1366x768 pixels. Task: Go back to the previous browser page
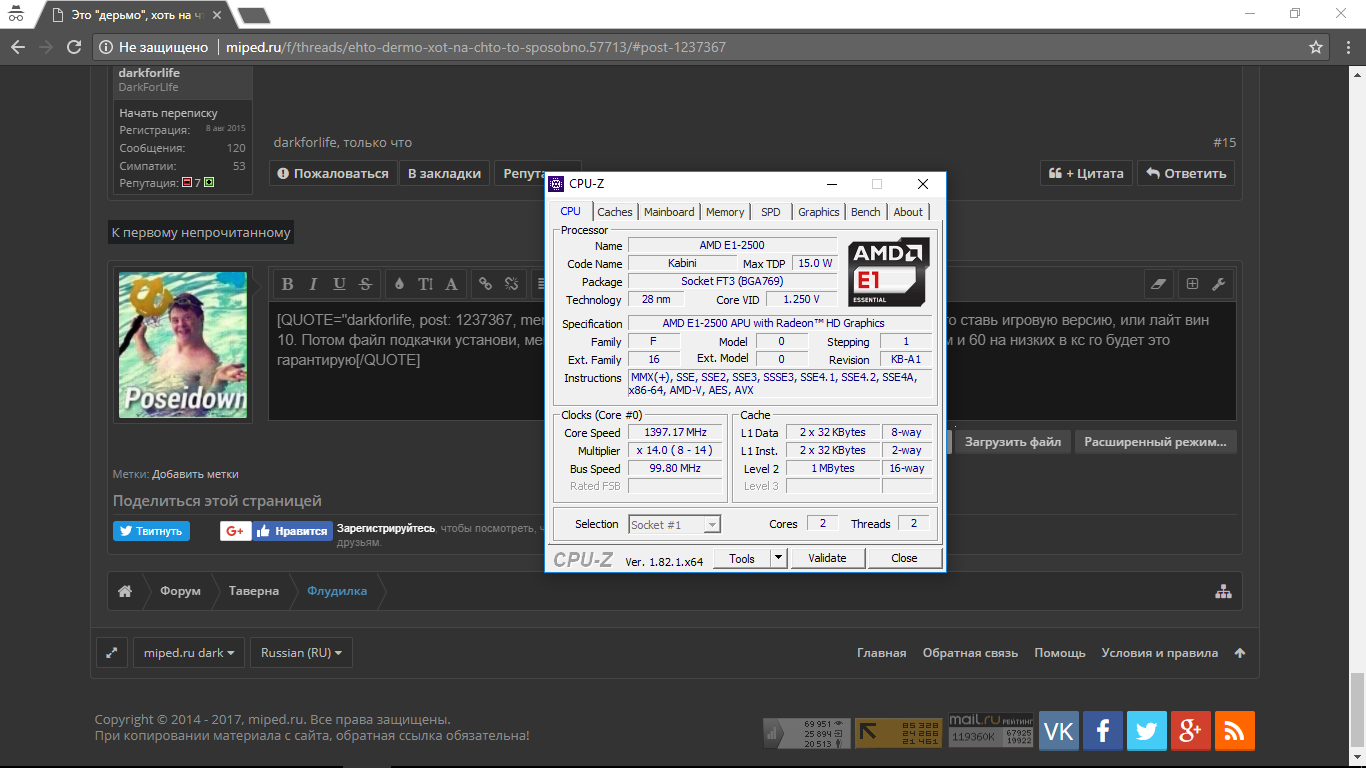coord(18,47)
